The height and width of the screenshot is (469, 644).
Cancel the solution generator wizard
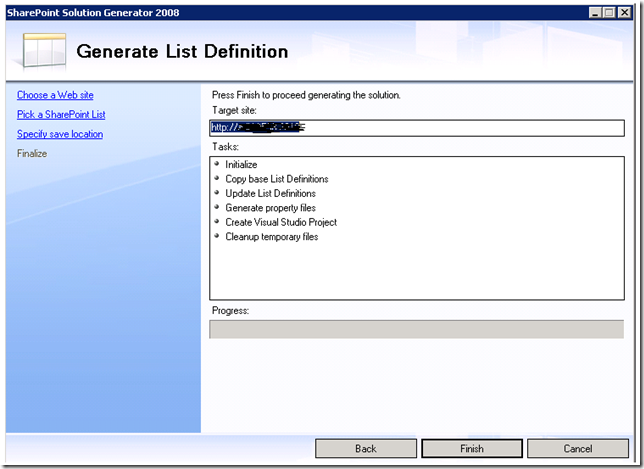578,449
